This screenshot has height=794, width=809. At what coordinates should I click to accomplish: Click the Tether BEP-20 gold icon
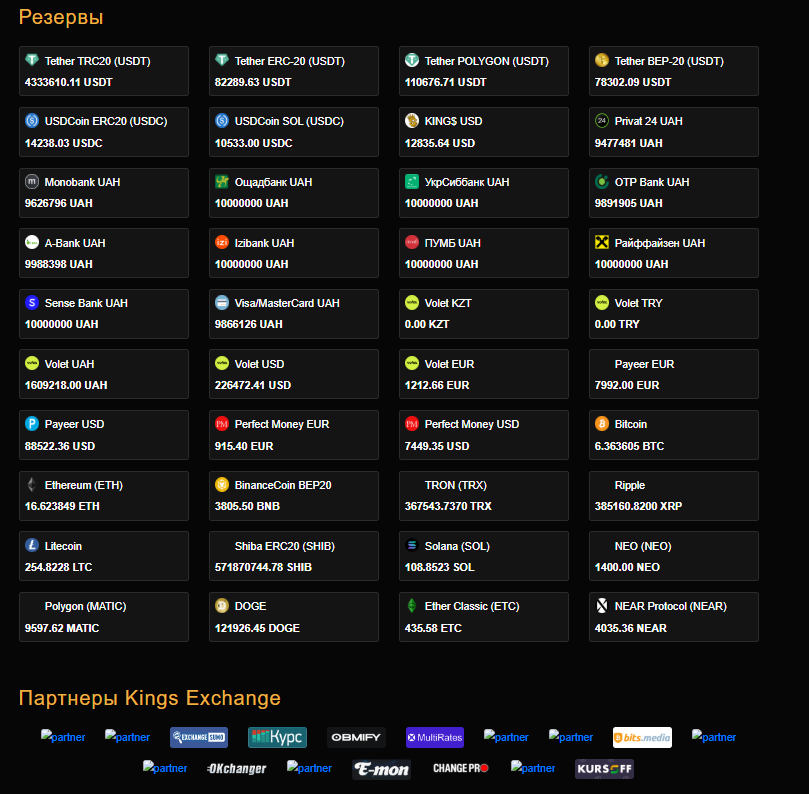tap(602, 60)
